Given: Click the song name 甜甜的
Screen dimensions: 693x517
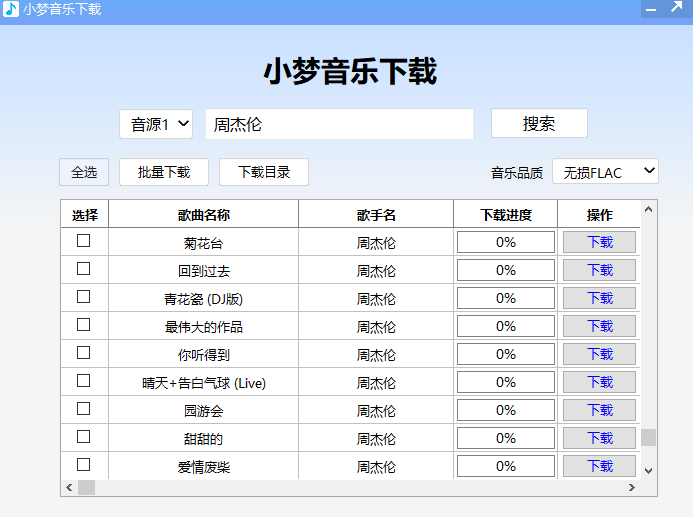Looking at the screenshot, I should (203, 439).
